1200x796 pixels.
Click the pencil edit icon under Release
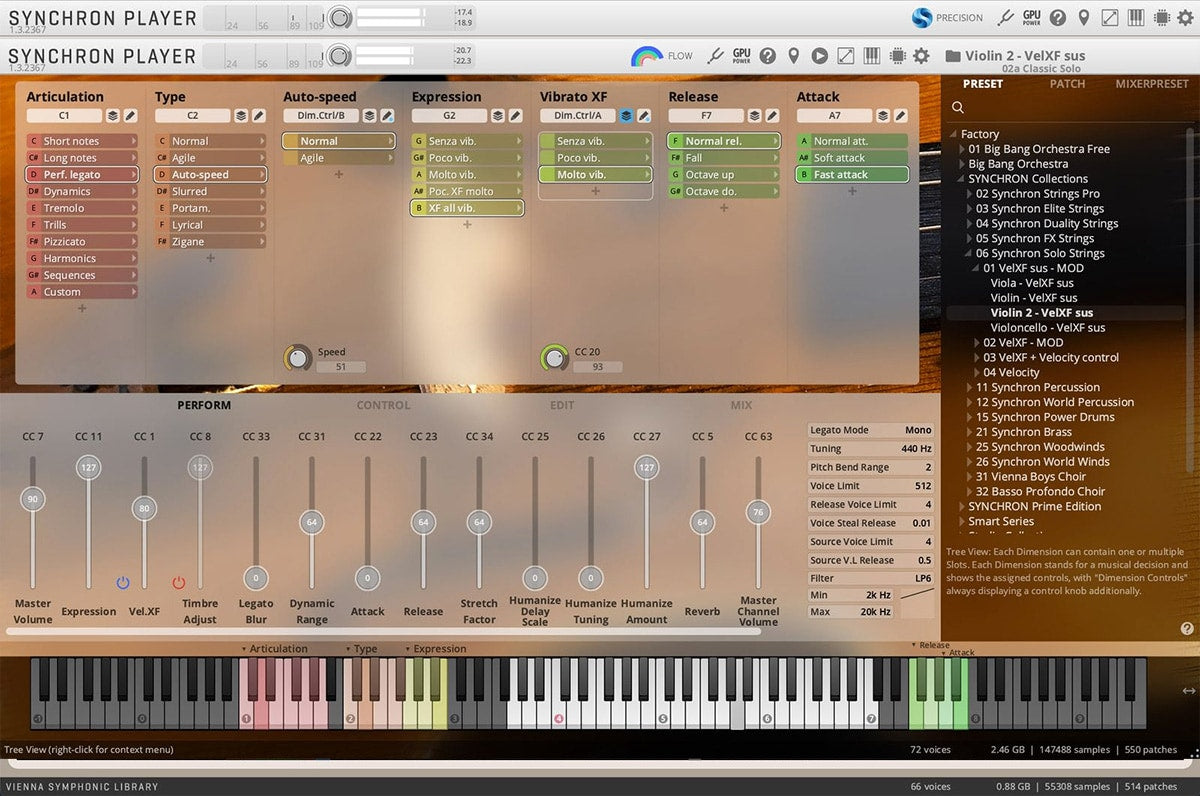(x=772, y=116)
